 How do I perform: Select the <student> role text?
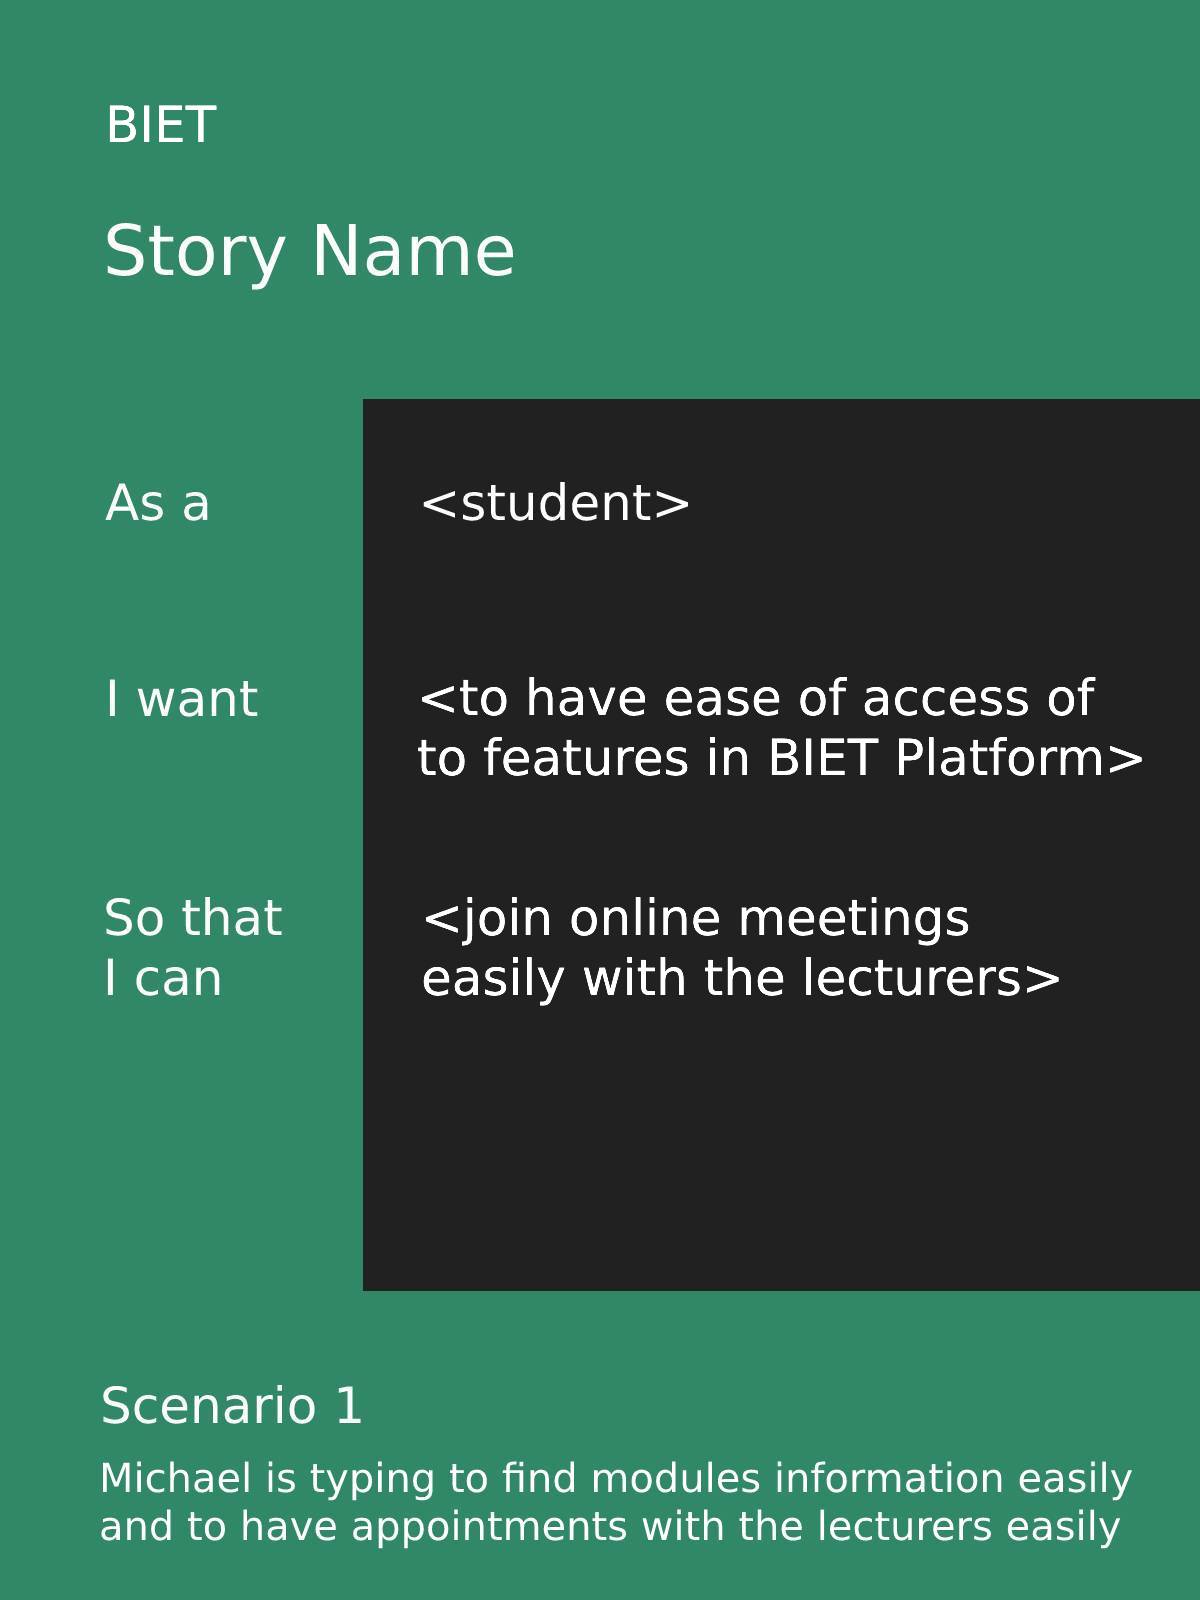pyautogui.click(x=556, y=503)
